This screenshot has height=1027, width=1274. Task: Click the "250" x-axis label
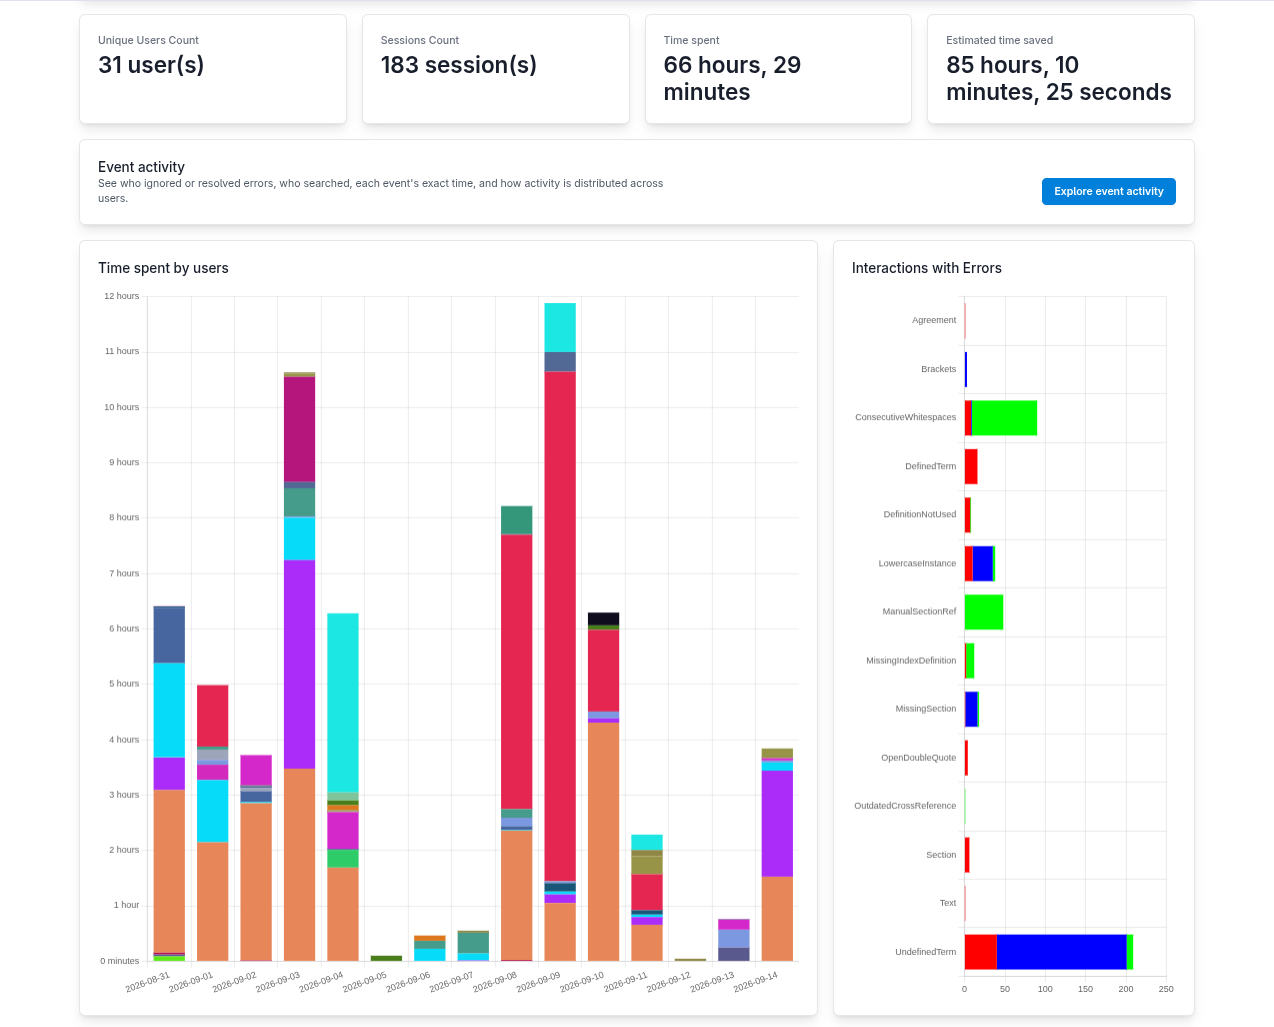(x=1166, y=989)
